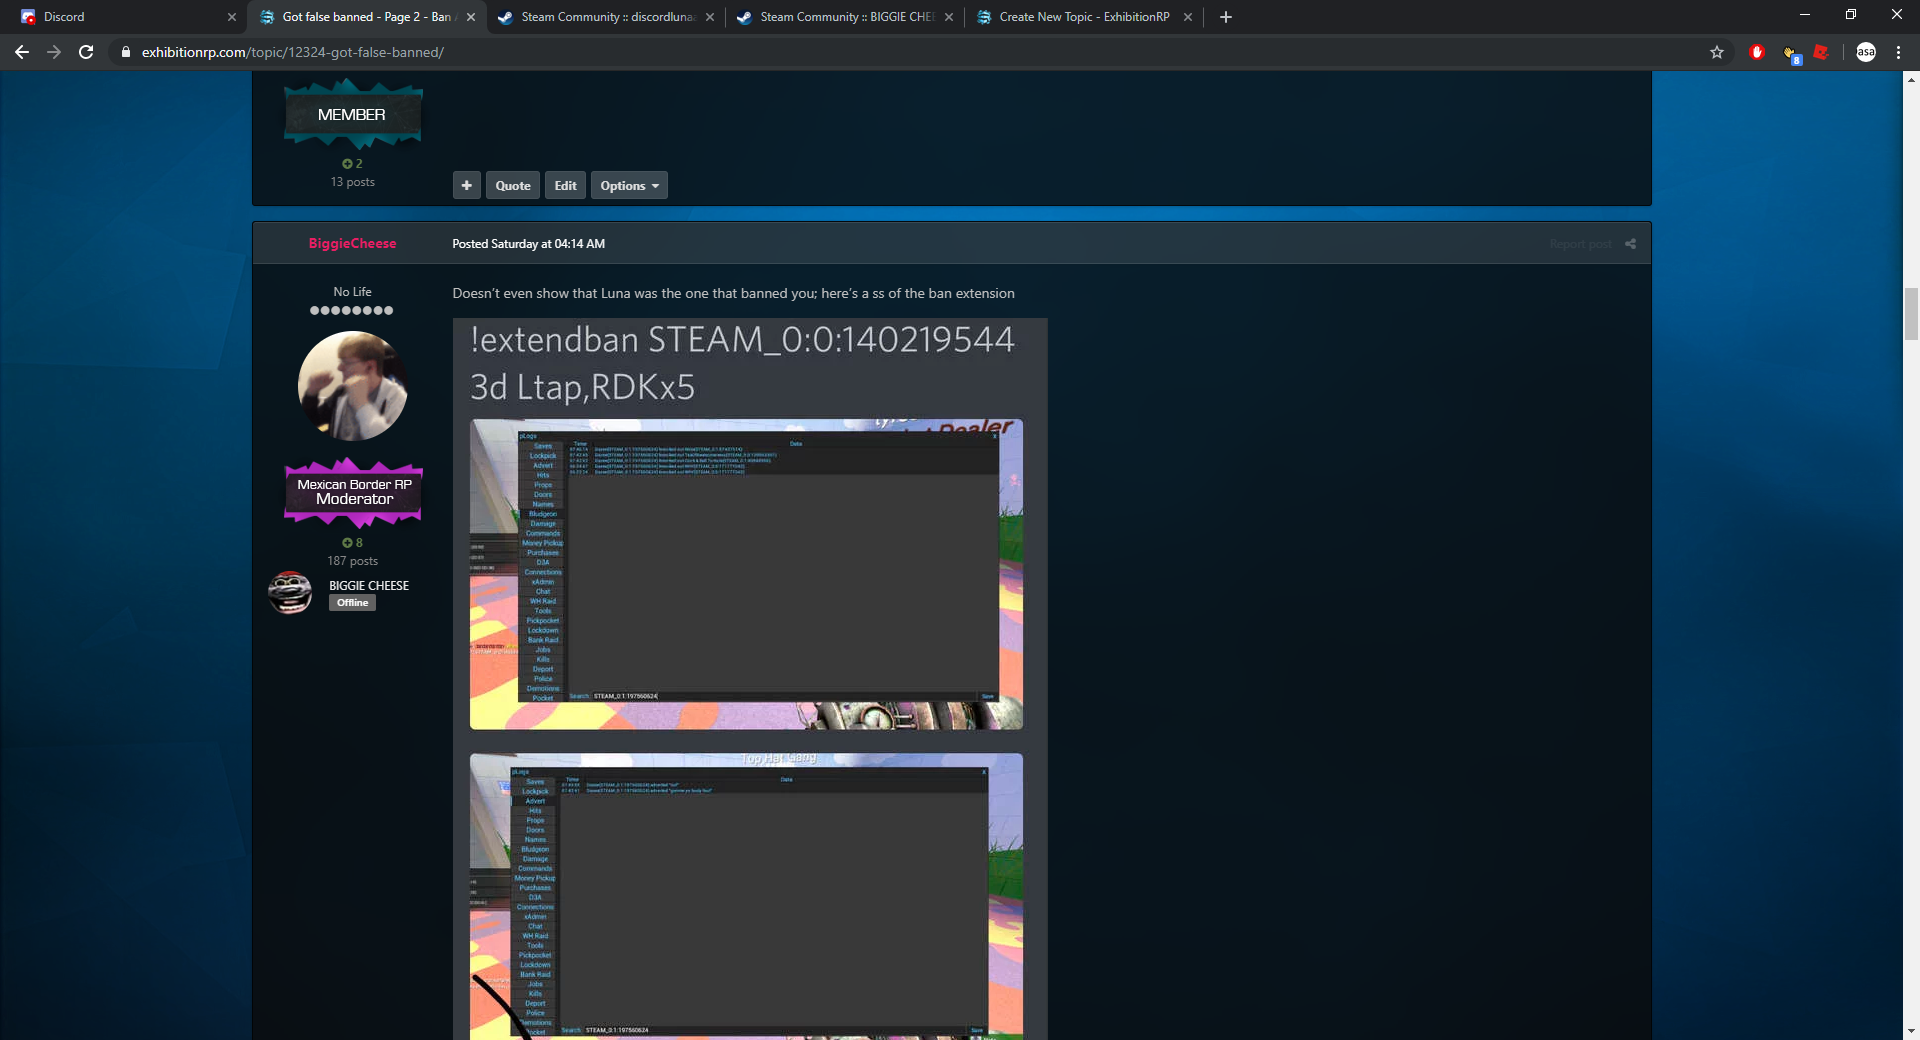Bookmark this page with the star icon
The height and width of the screenshot is (1040, 1920).
point(1717,52)
